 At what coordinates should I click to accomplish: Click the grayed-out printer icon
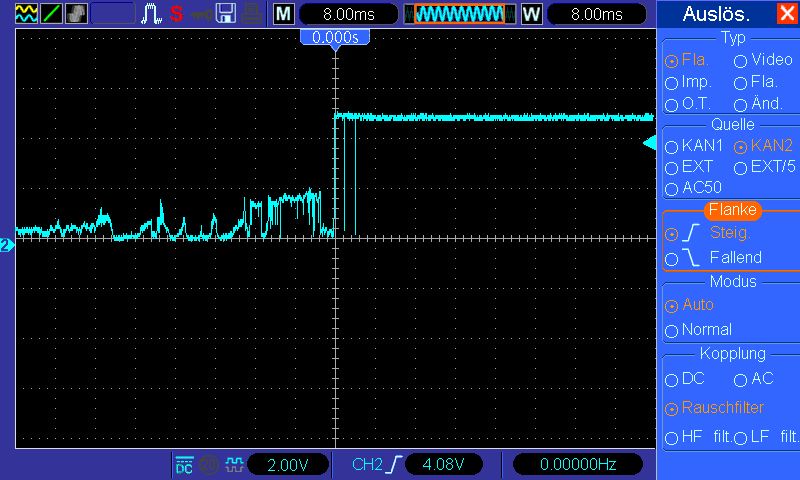[x=252, y=14]
